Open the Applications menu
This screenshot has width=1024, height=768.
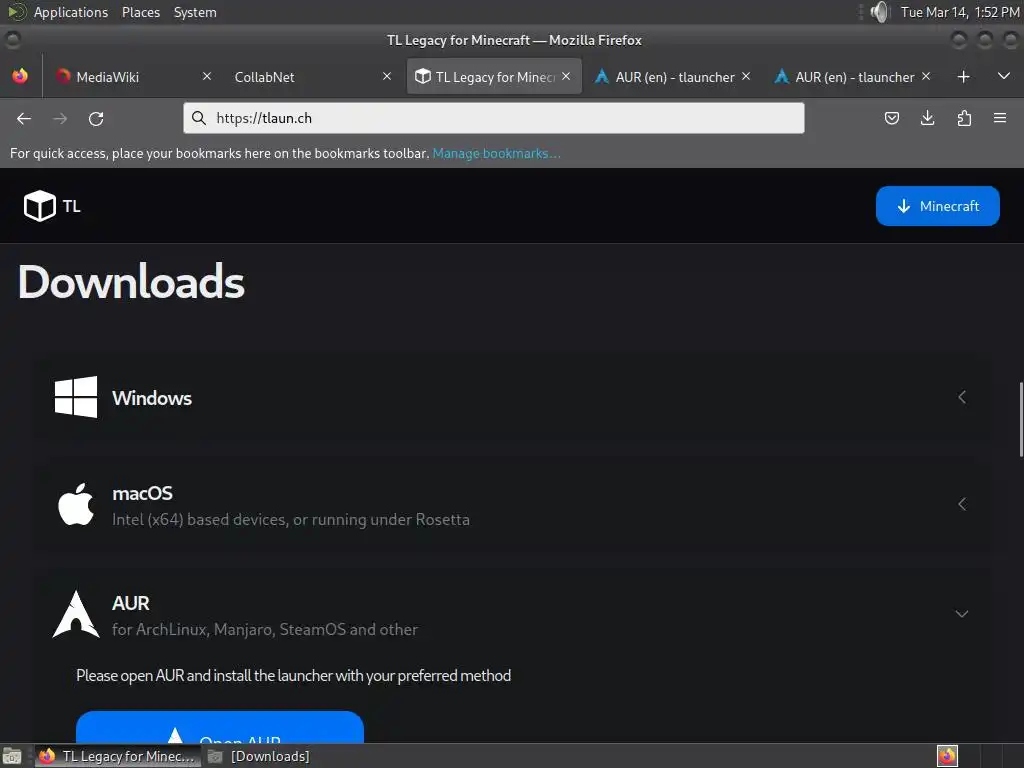click(71, 12)
